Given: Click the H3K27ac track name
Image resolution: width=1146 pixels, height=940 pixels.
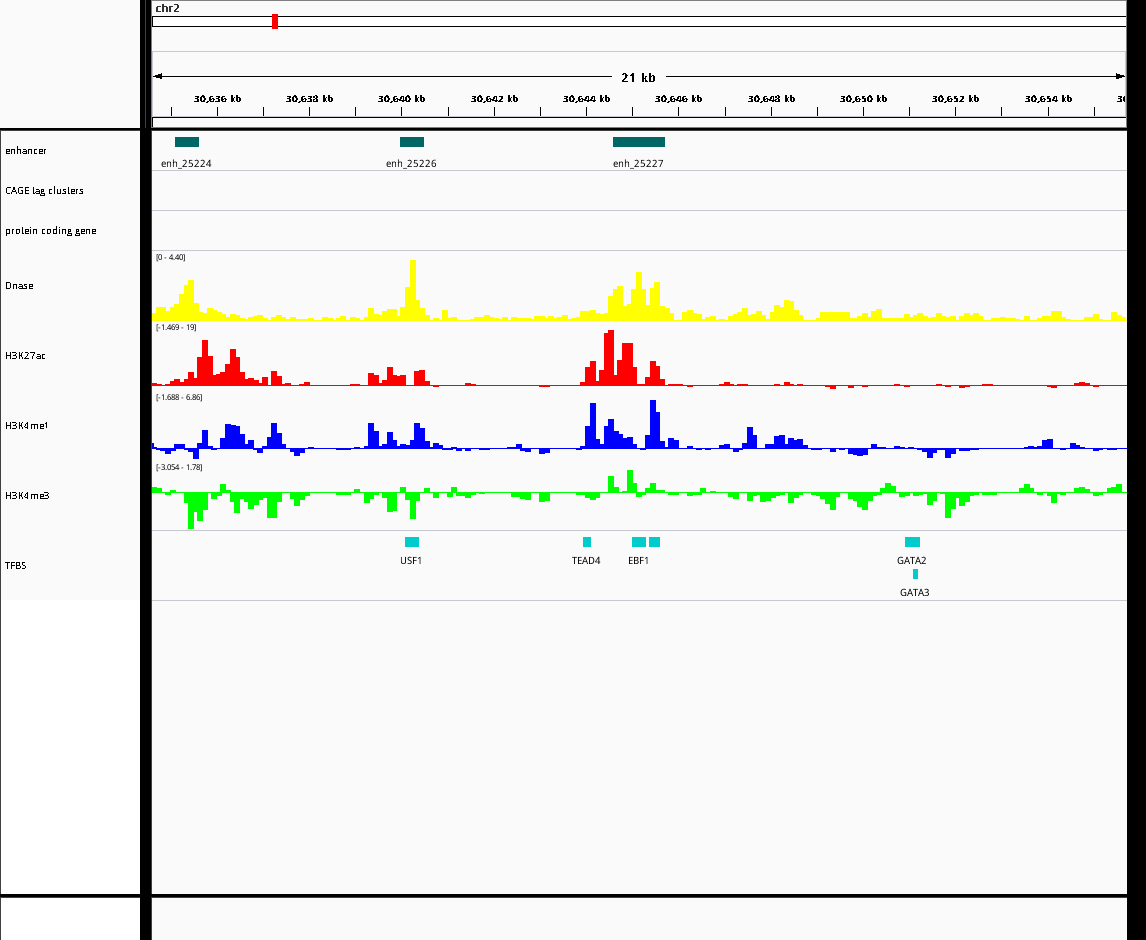Looking at the screenshot, I should [25, 356].
